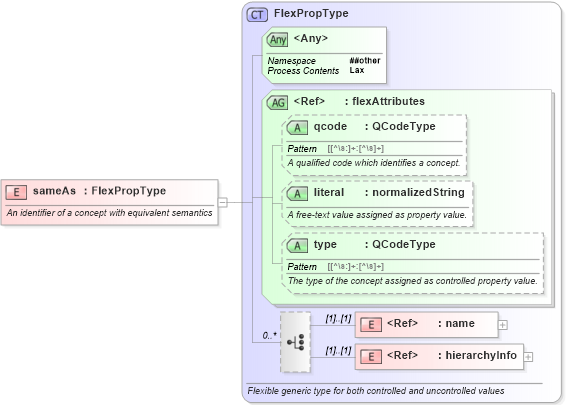Click the A icon next to qcode

click(x=297, y=127)
